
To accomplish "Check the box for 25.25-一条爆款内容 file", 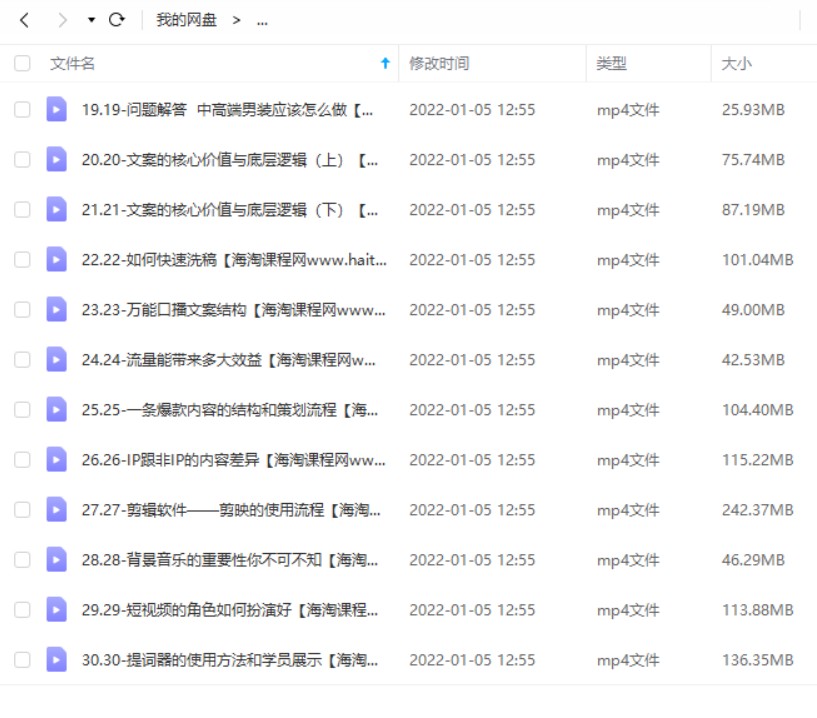I will tap(22, 410).
